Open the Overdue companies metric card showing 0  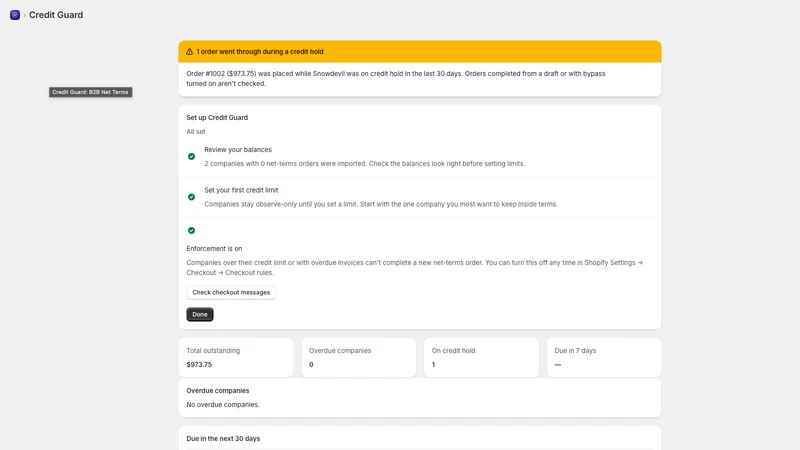(x=359, y=358)
